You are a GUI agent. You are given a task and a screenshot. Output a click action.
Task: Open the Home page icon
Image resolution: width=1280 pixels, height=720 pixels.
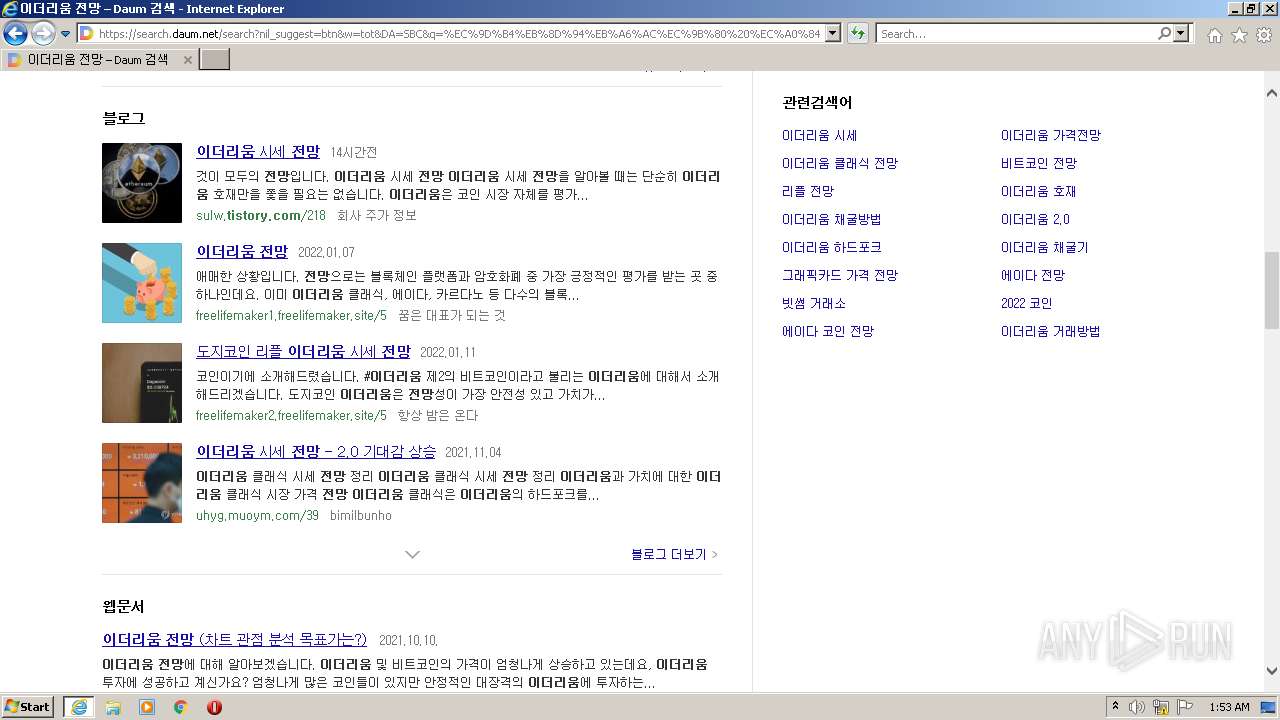click(1214, 35)
